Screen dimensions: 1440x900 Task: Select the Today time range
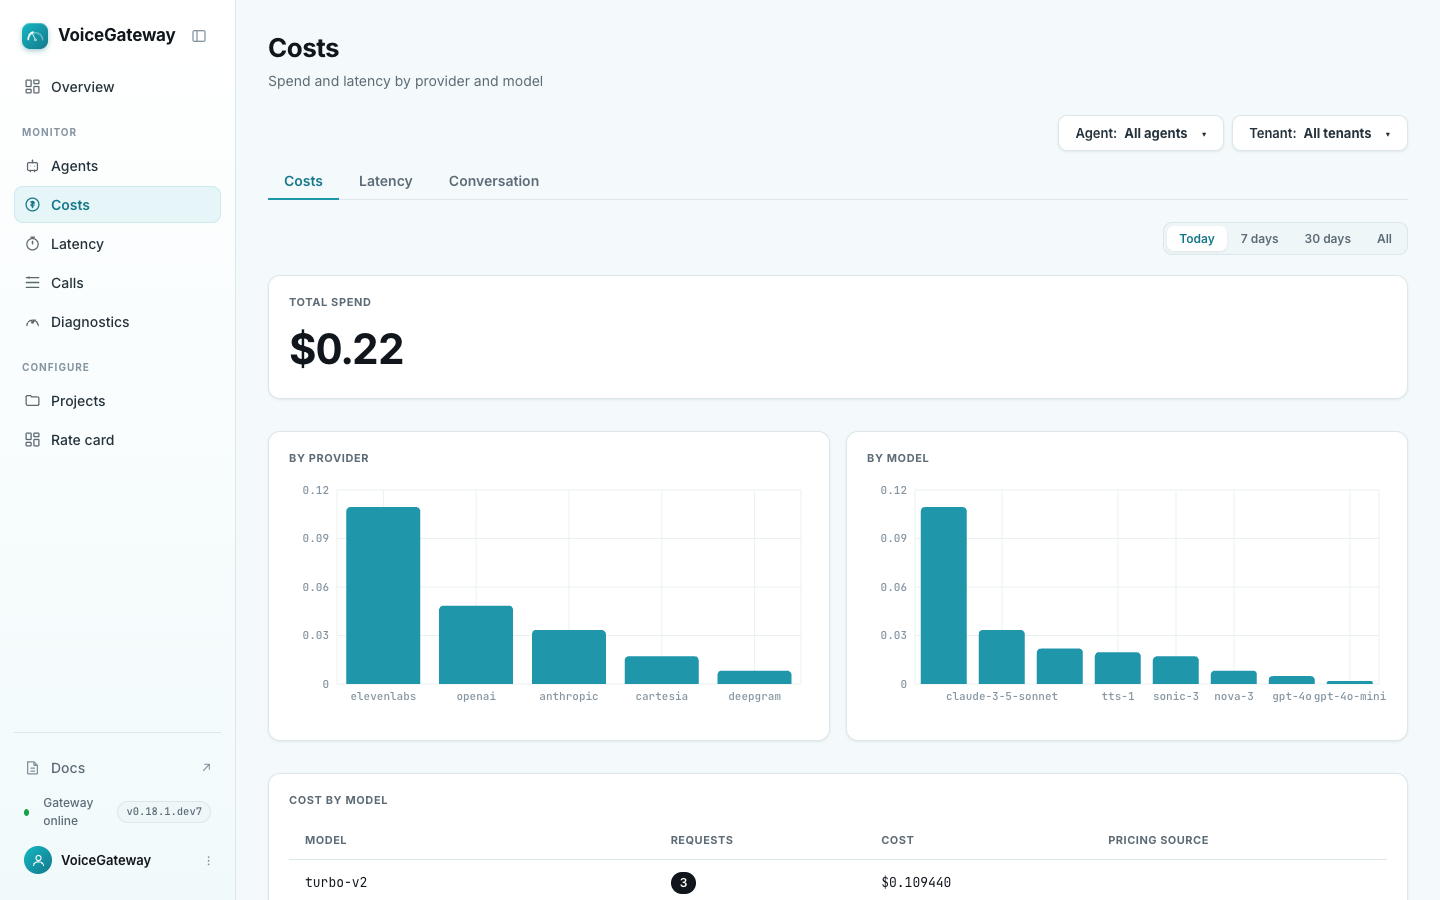pyautogui.click(x=1197, y=239)
